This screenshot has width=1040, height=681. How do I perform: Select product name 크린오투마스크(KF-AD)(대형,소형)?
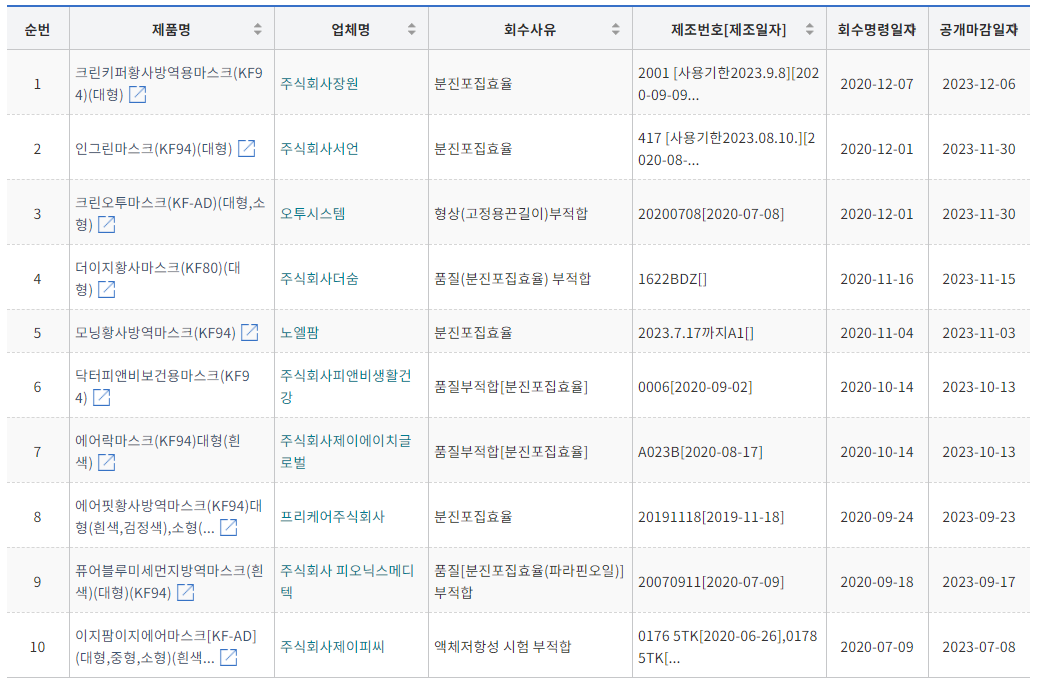[x=170, y=214]
